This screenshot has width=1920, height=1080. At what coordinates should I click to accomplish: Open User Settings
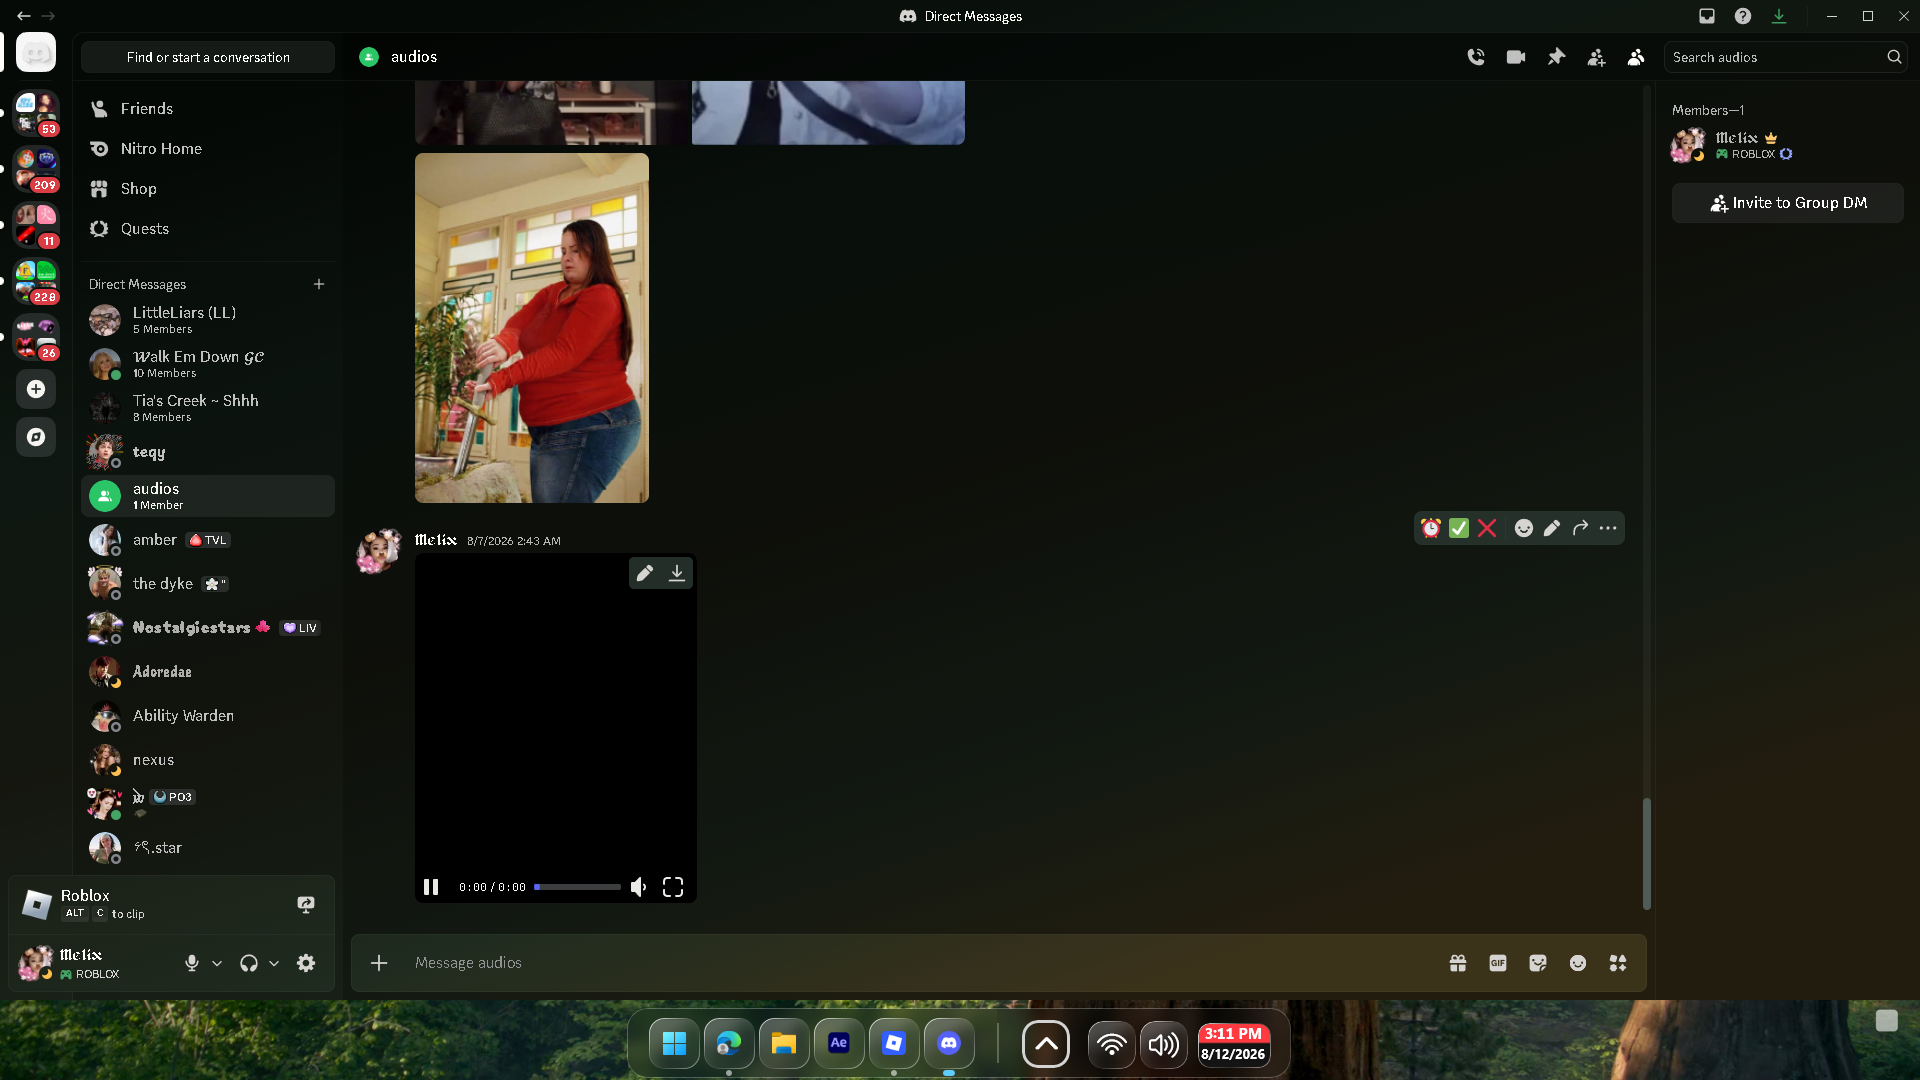(306, 963)
